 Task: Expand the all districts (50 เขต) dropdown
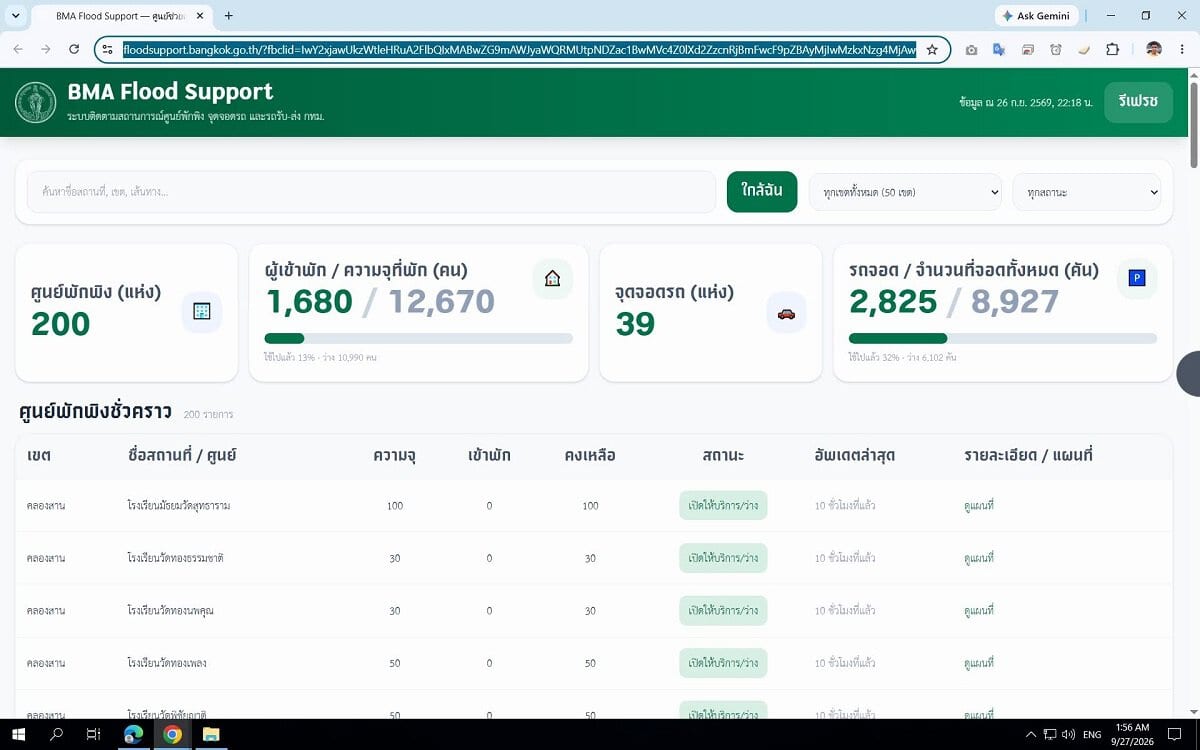[x=905, y=192]
